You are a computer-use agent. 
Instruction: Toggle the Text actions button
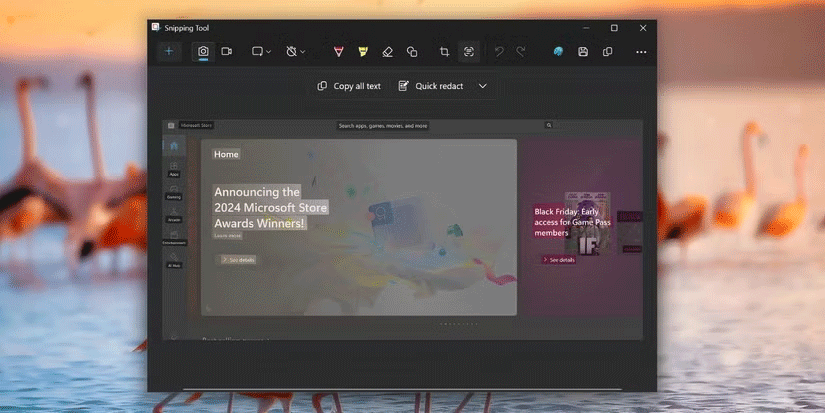(x=468, y=52)
